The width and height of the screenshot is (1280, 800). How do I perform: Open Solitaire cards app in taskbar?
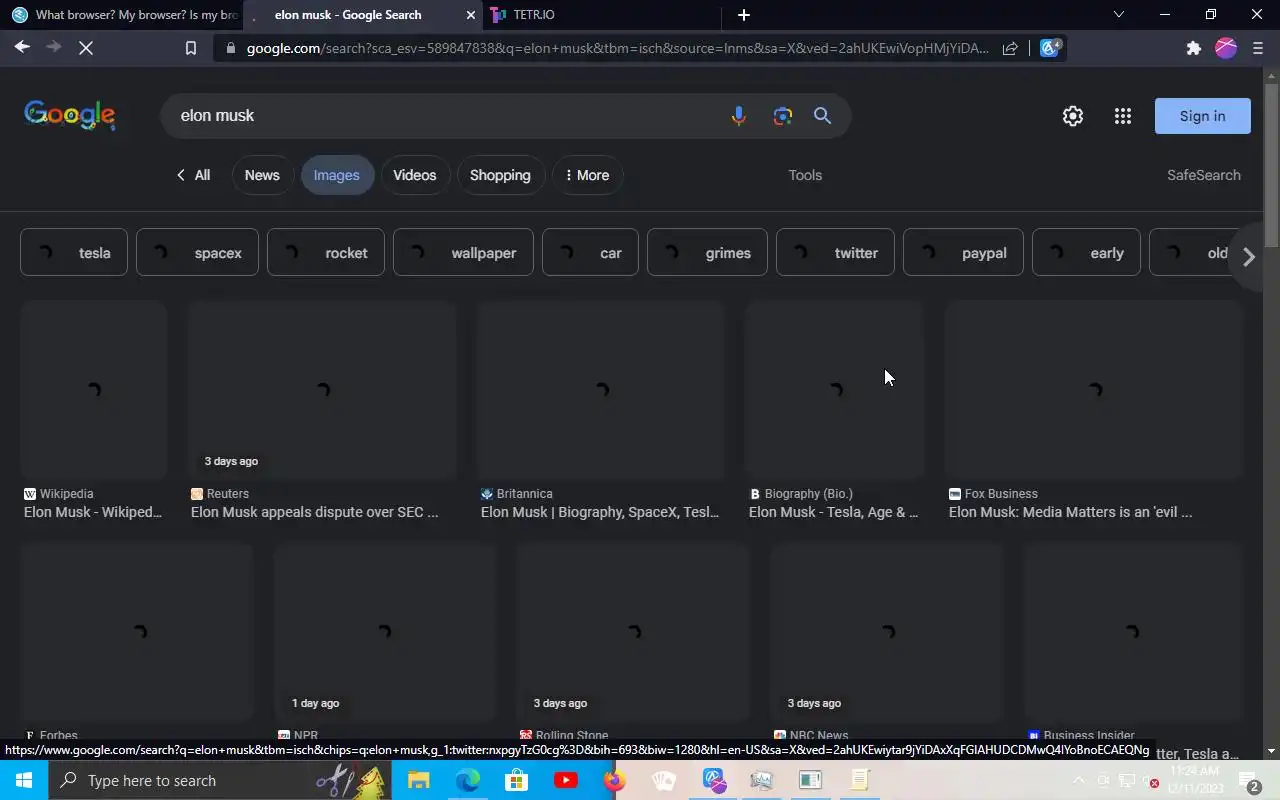[x=663, y=780]
